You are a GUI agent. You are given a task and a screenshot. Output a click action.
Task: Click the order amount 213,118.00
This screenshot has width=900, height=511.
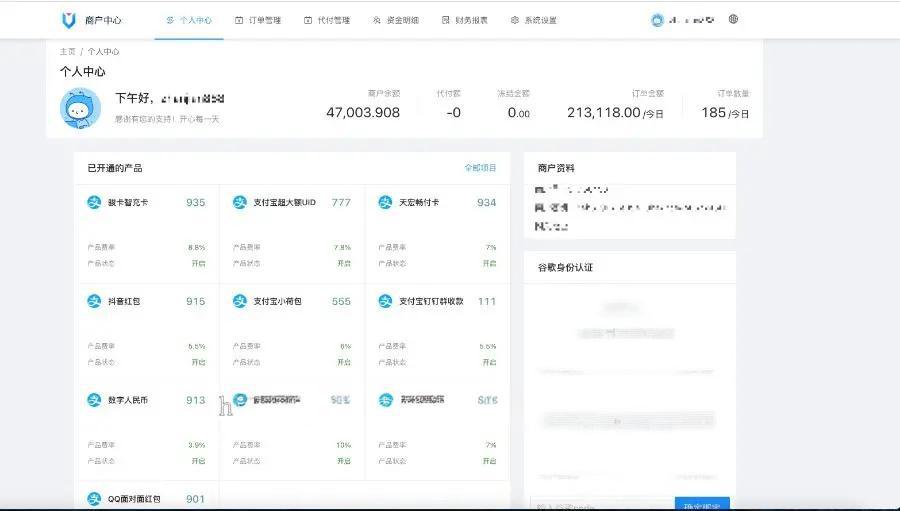[x=604, y=113]
